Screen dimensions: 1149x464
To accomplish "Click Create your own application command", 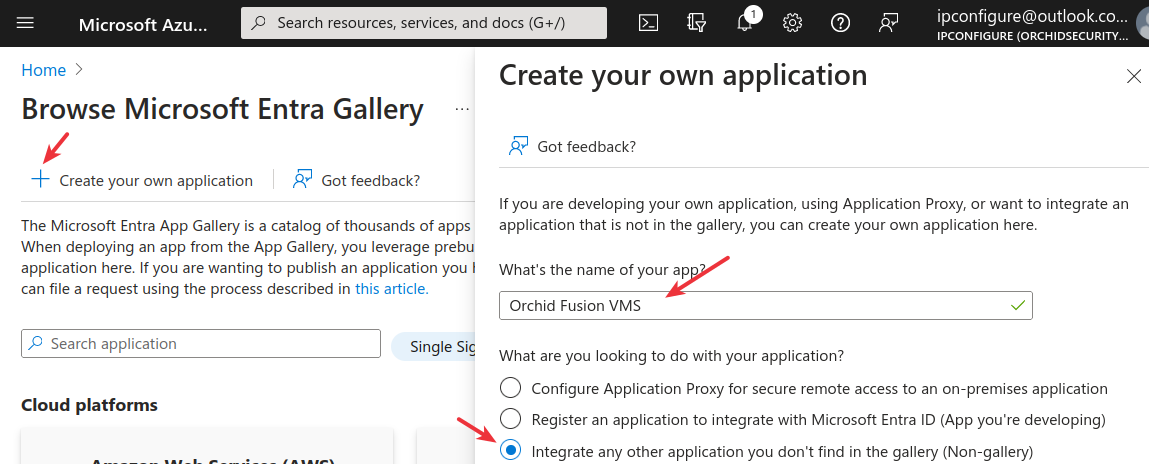I will 142,180.
